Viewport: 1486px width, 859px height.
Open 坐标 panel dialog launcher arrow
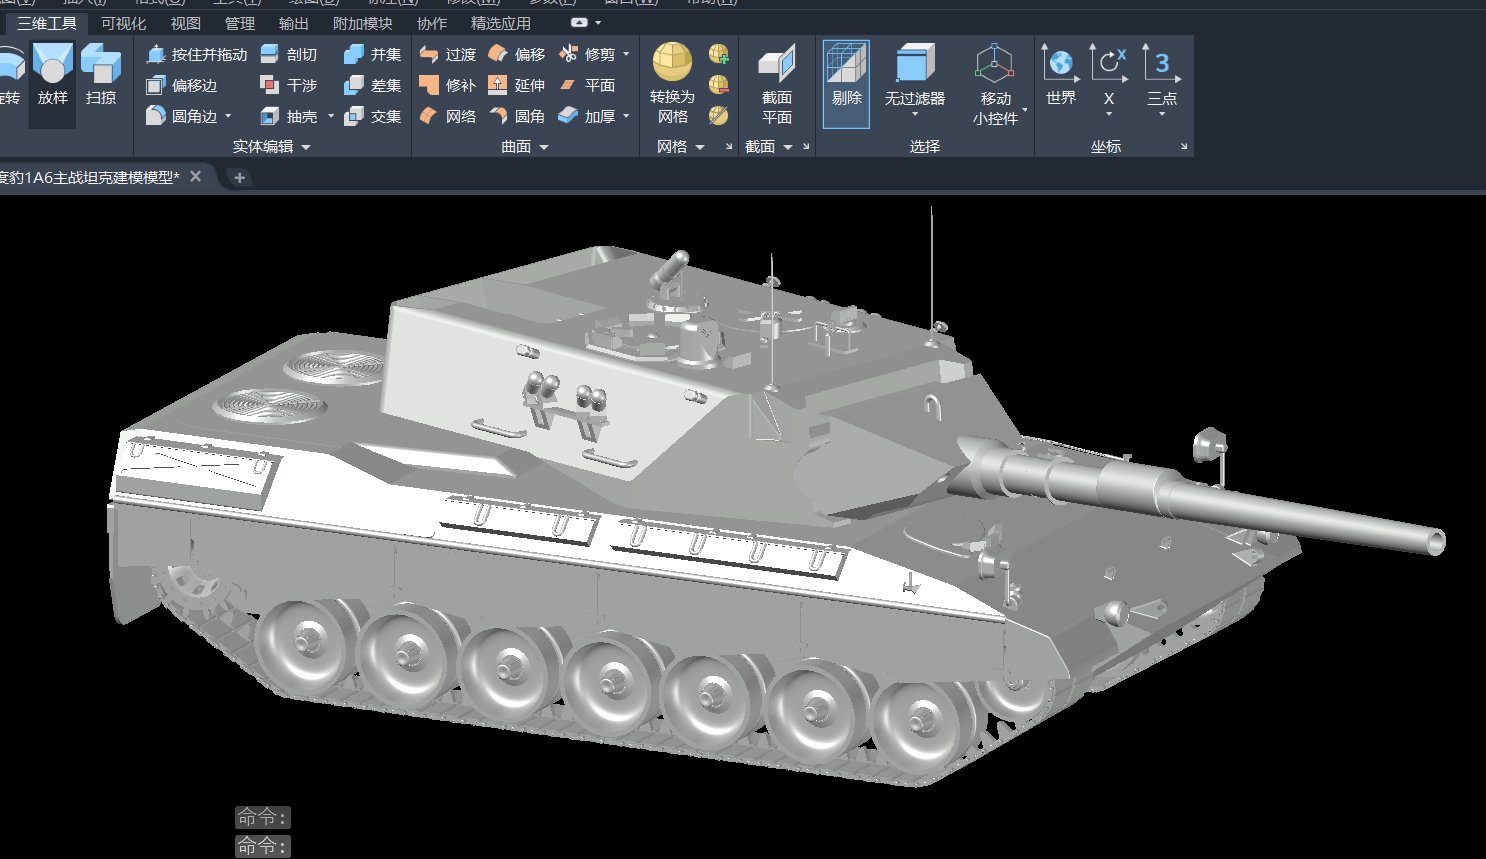pos(1184,147)
